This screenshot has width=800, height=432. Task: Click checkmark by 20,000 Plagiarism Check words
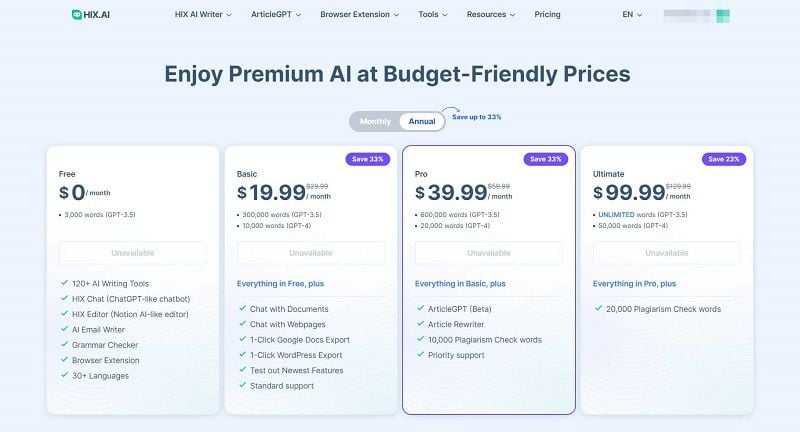click(597, 309)
